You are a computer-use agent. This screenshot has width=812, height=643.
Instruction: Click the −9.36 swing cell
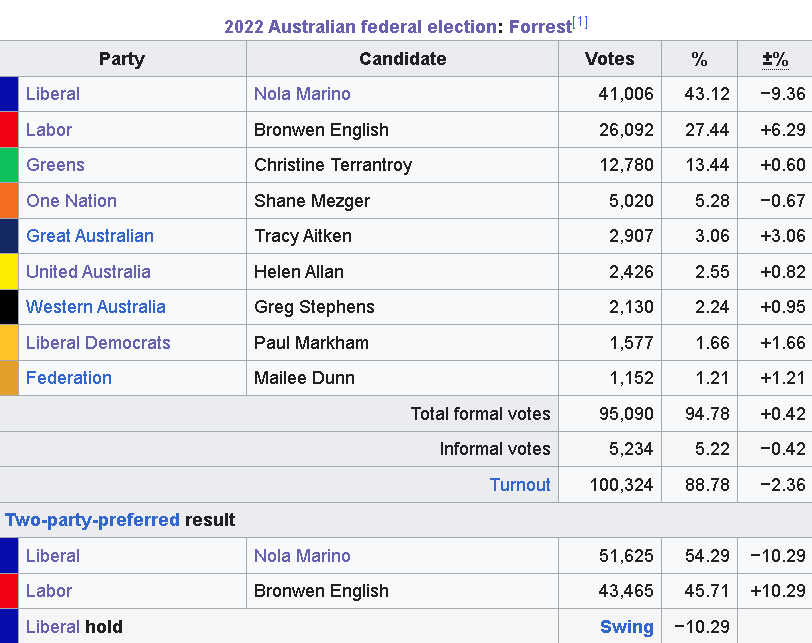click(x=775, y=94)
